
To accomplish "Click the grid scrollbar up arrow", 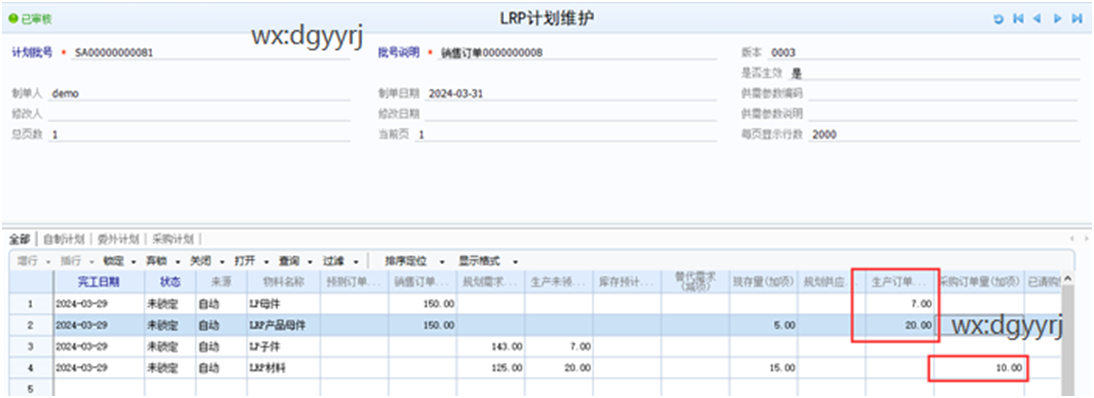I will coord(1066,279).
